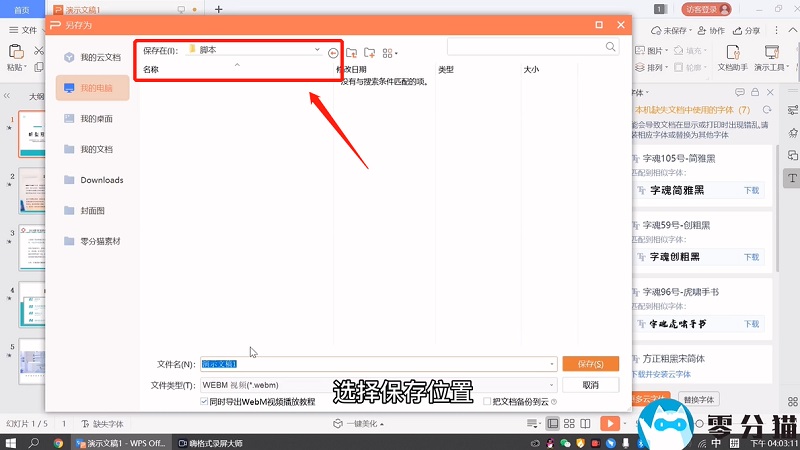
Task: Open the view mode options icon
Action: (x=389, y=52)
